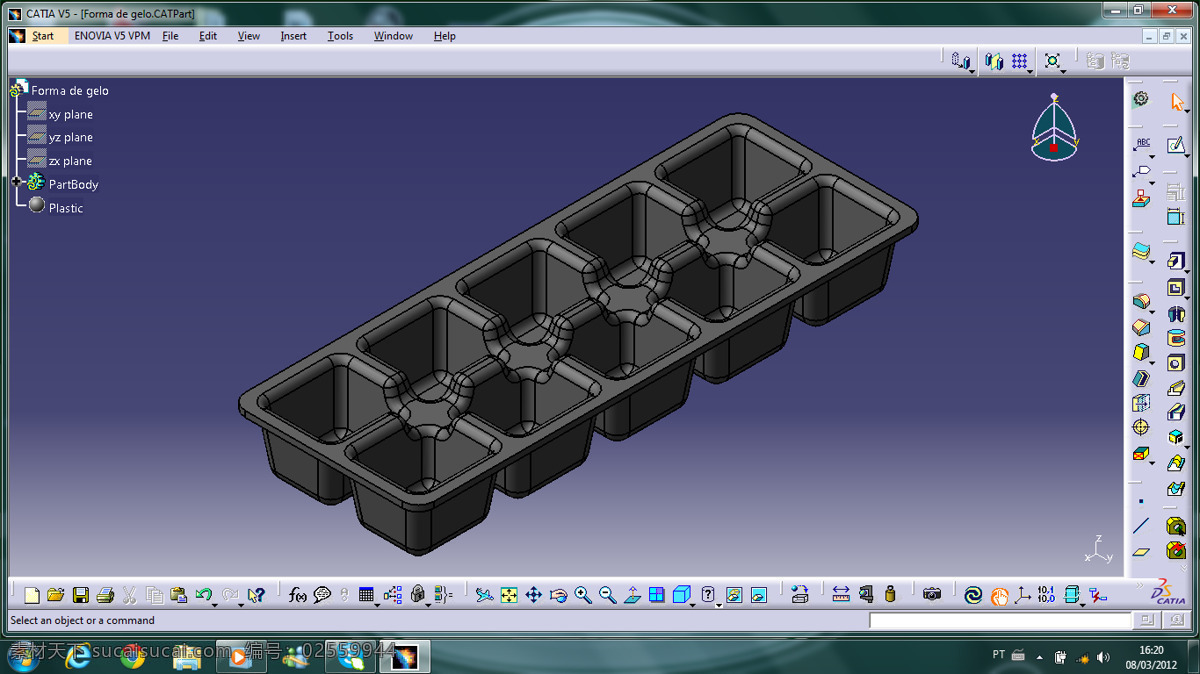Viewport: 1200px width, 674px height.
Task: Print using the printer icon
Action: point(105,595)
